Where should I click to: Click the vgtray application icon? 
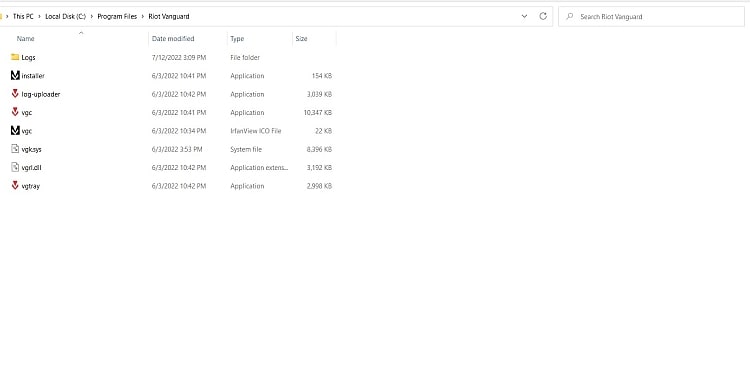[15, 186]
